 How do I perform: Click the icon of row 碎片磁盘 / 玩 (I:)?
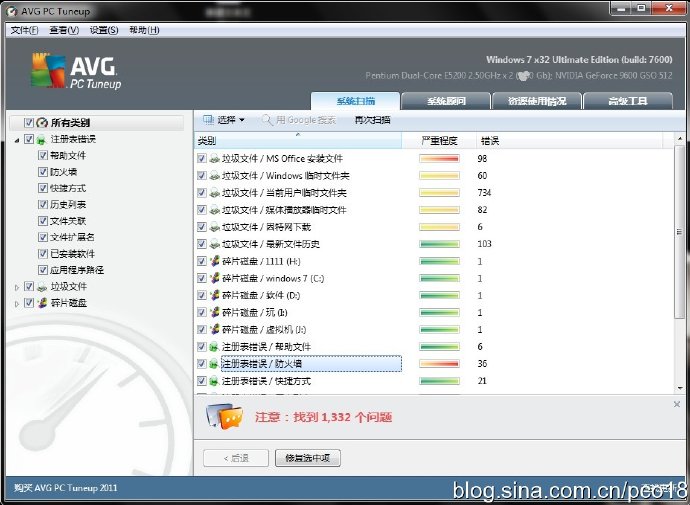(214, 312)
